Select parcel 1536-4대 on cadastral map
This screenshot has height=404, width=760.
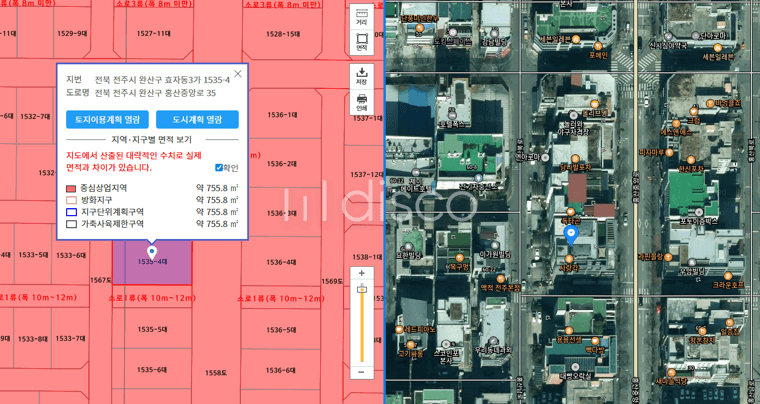[281, 263]
